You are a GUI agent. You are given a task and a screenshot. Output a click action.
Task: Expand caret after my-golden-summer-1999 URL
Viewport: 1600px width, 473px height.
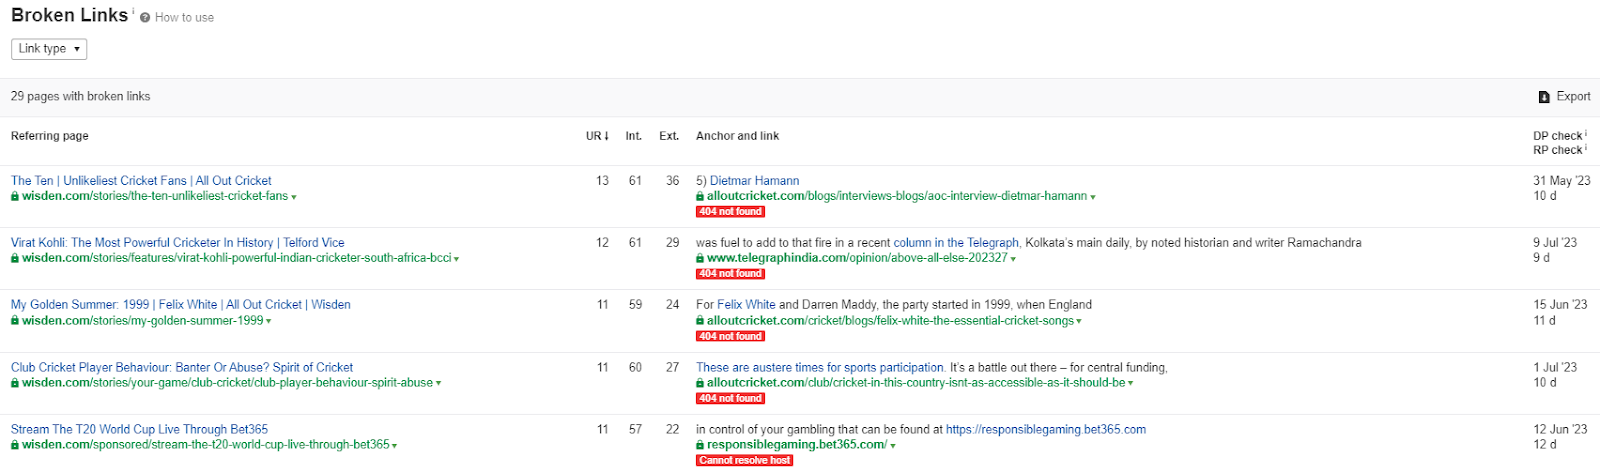(269, 321)
